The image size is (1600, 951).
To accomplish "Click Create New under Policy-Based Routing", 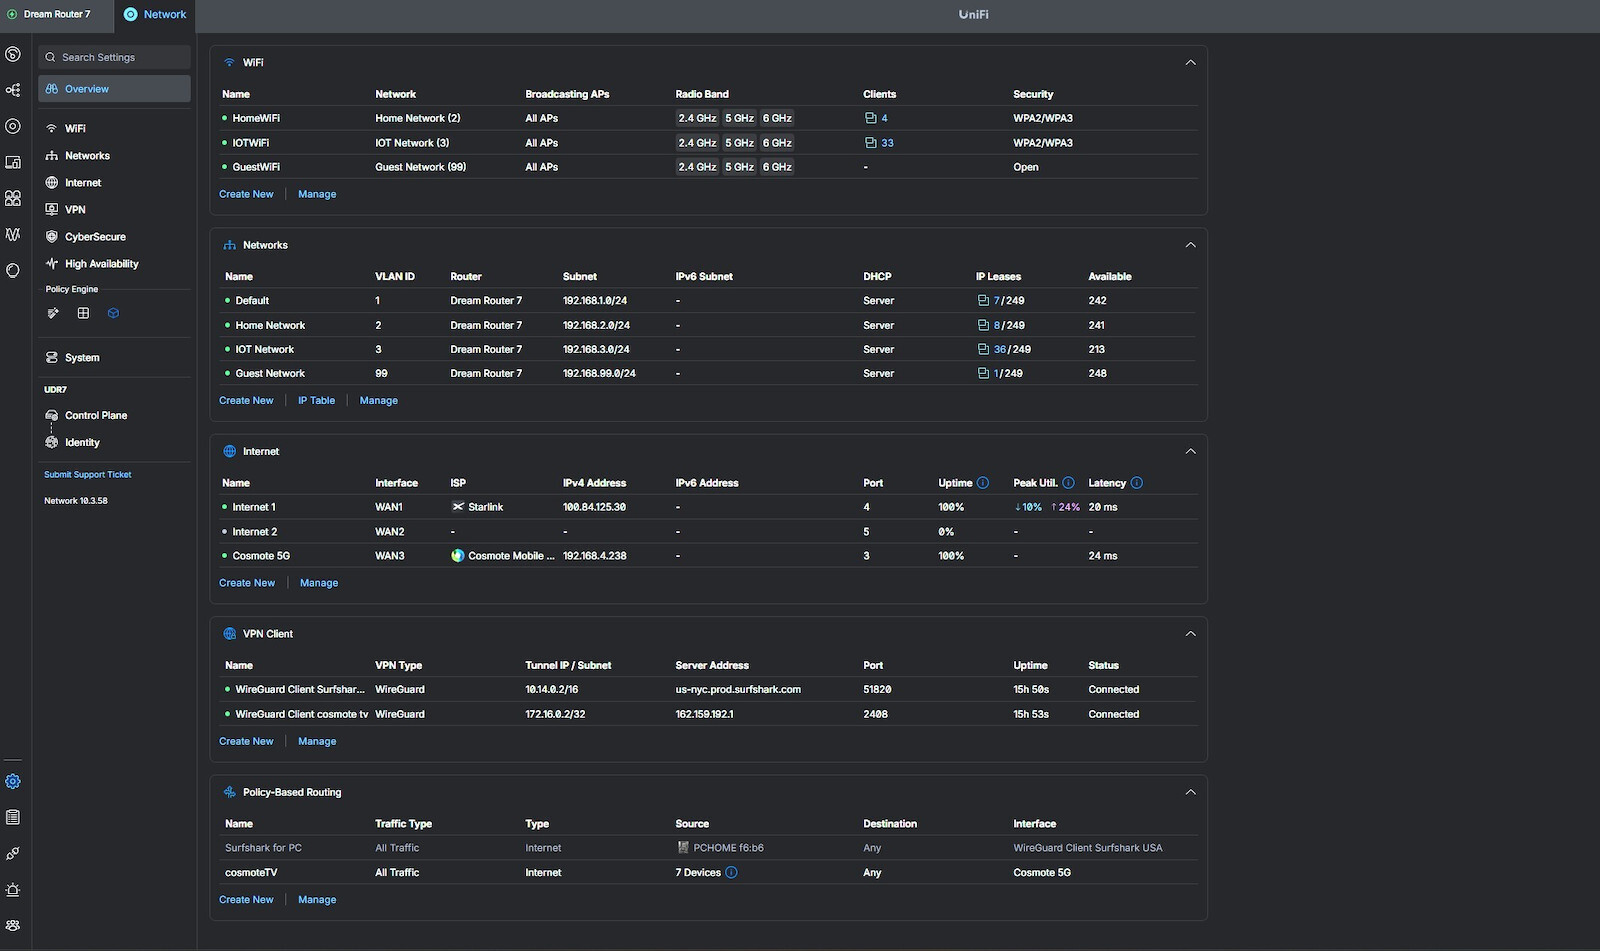I will tap(246, 900).
